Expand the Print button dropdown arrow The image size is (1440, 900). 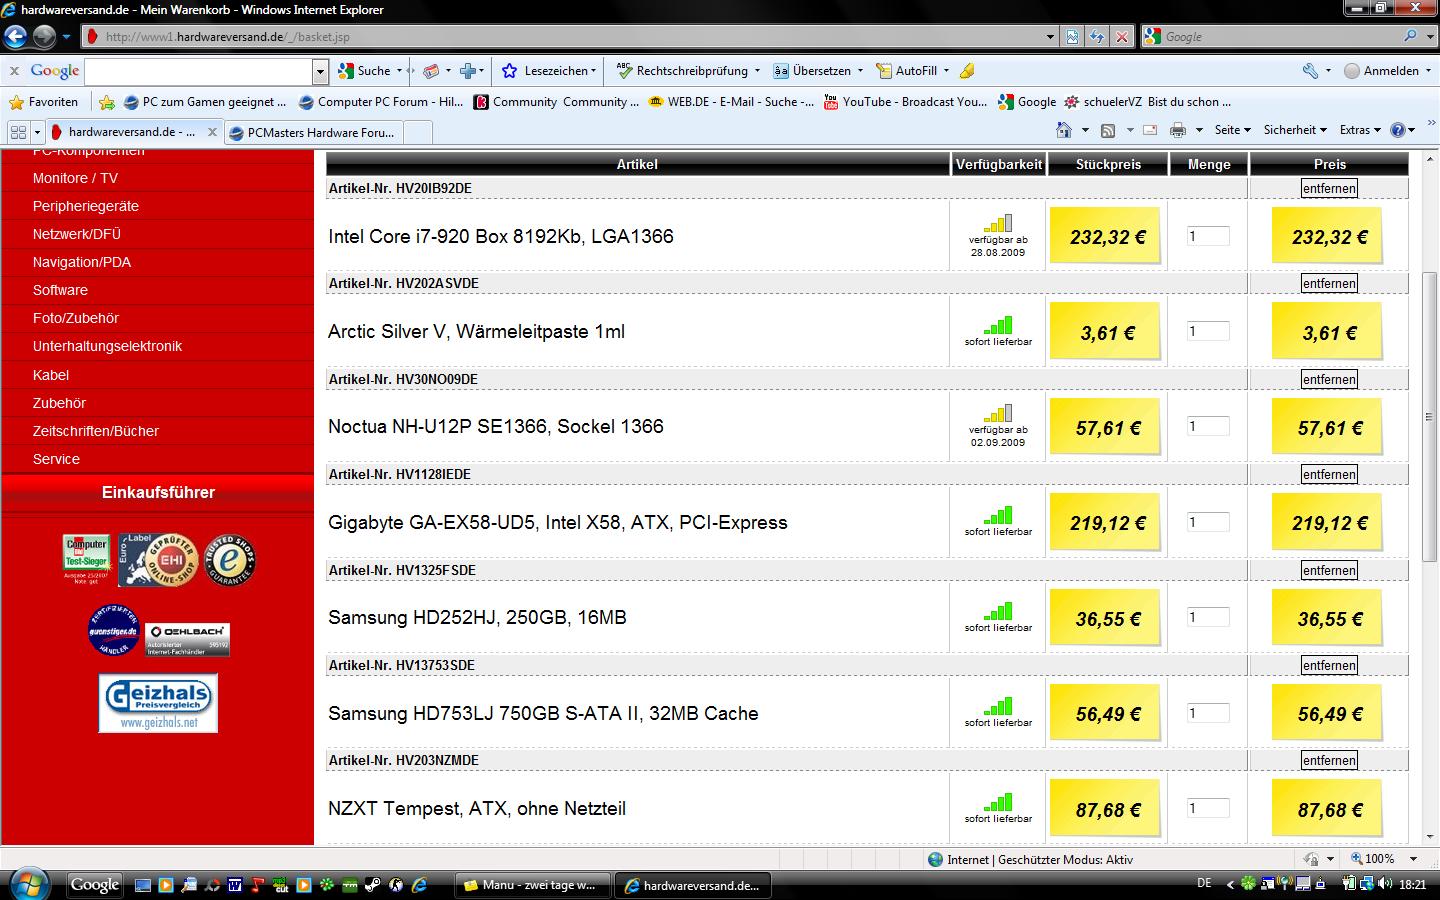coord(1198,130)
